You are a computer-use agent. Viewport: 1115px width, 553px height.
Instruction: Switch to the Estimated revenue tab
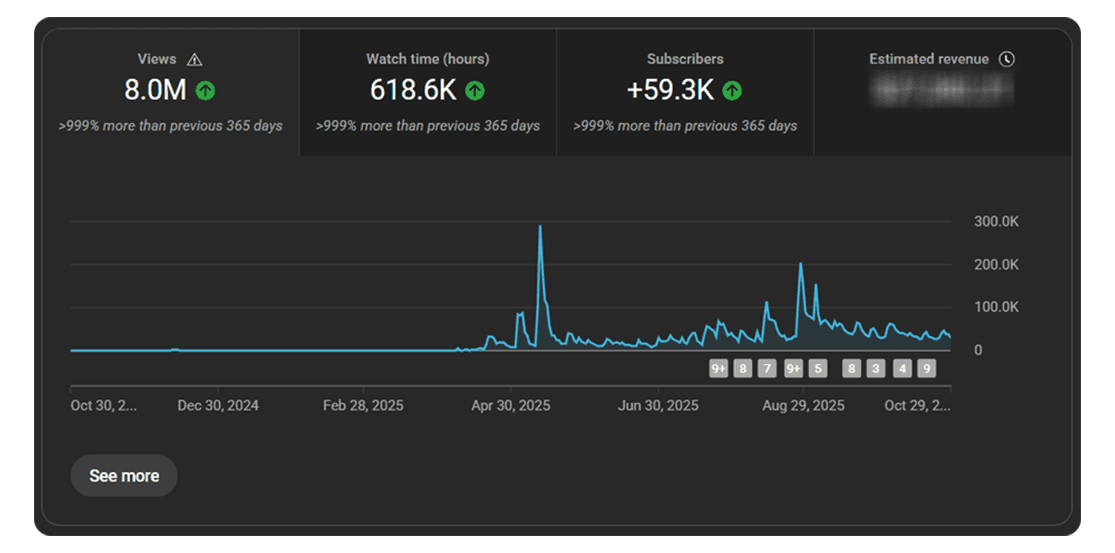coord(942,92)
